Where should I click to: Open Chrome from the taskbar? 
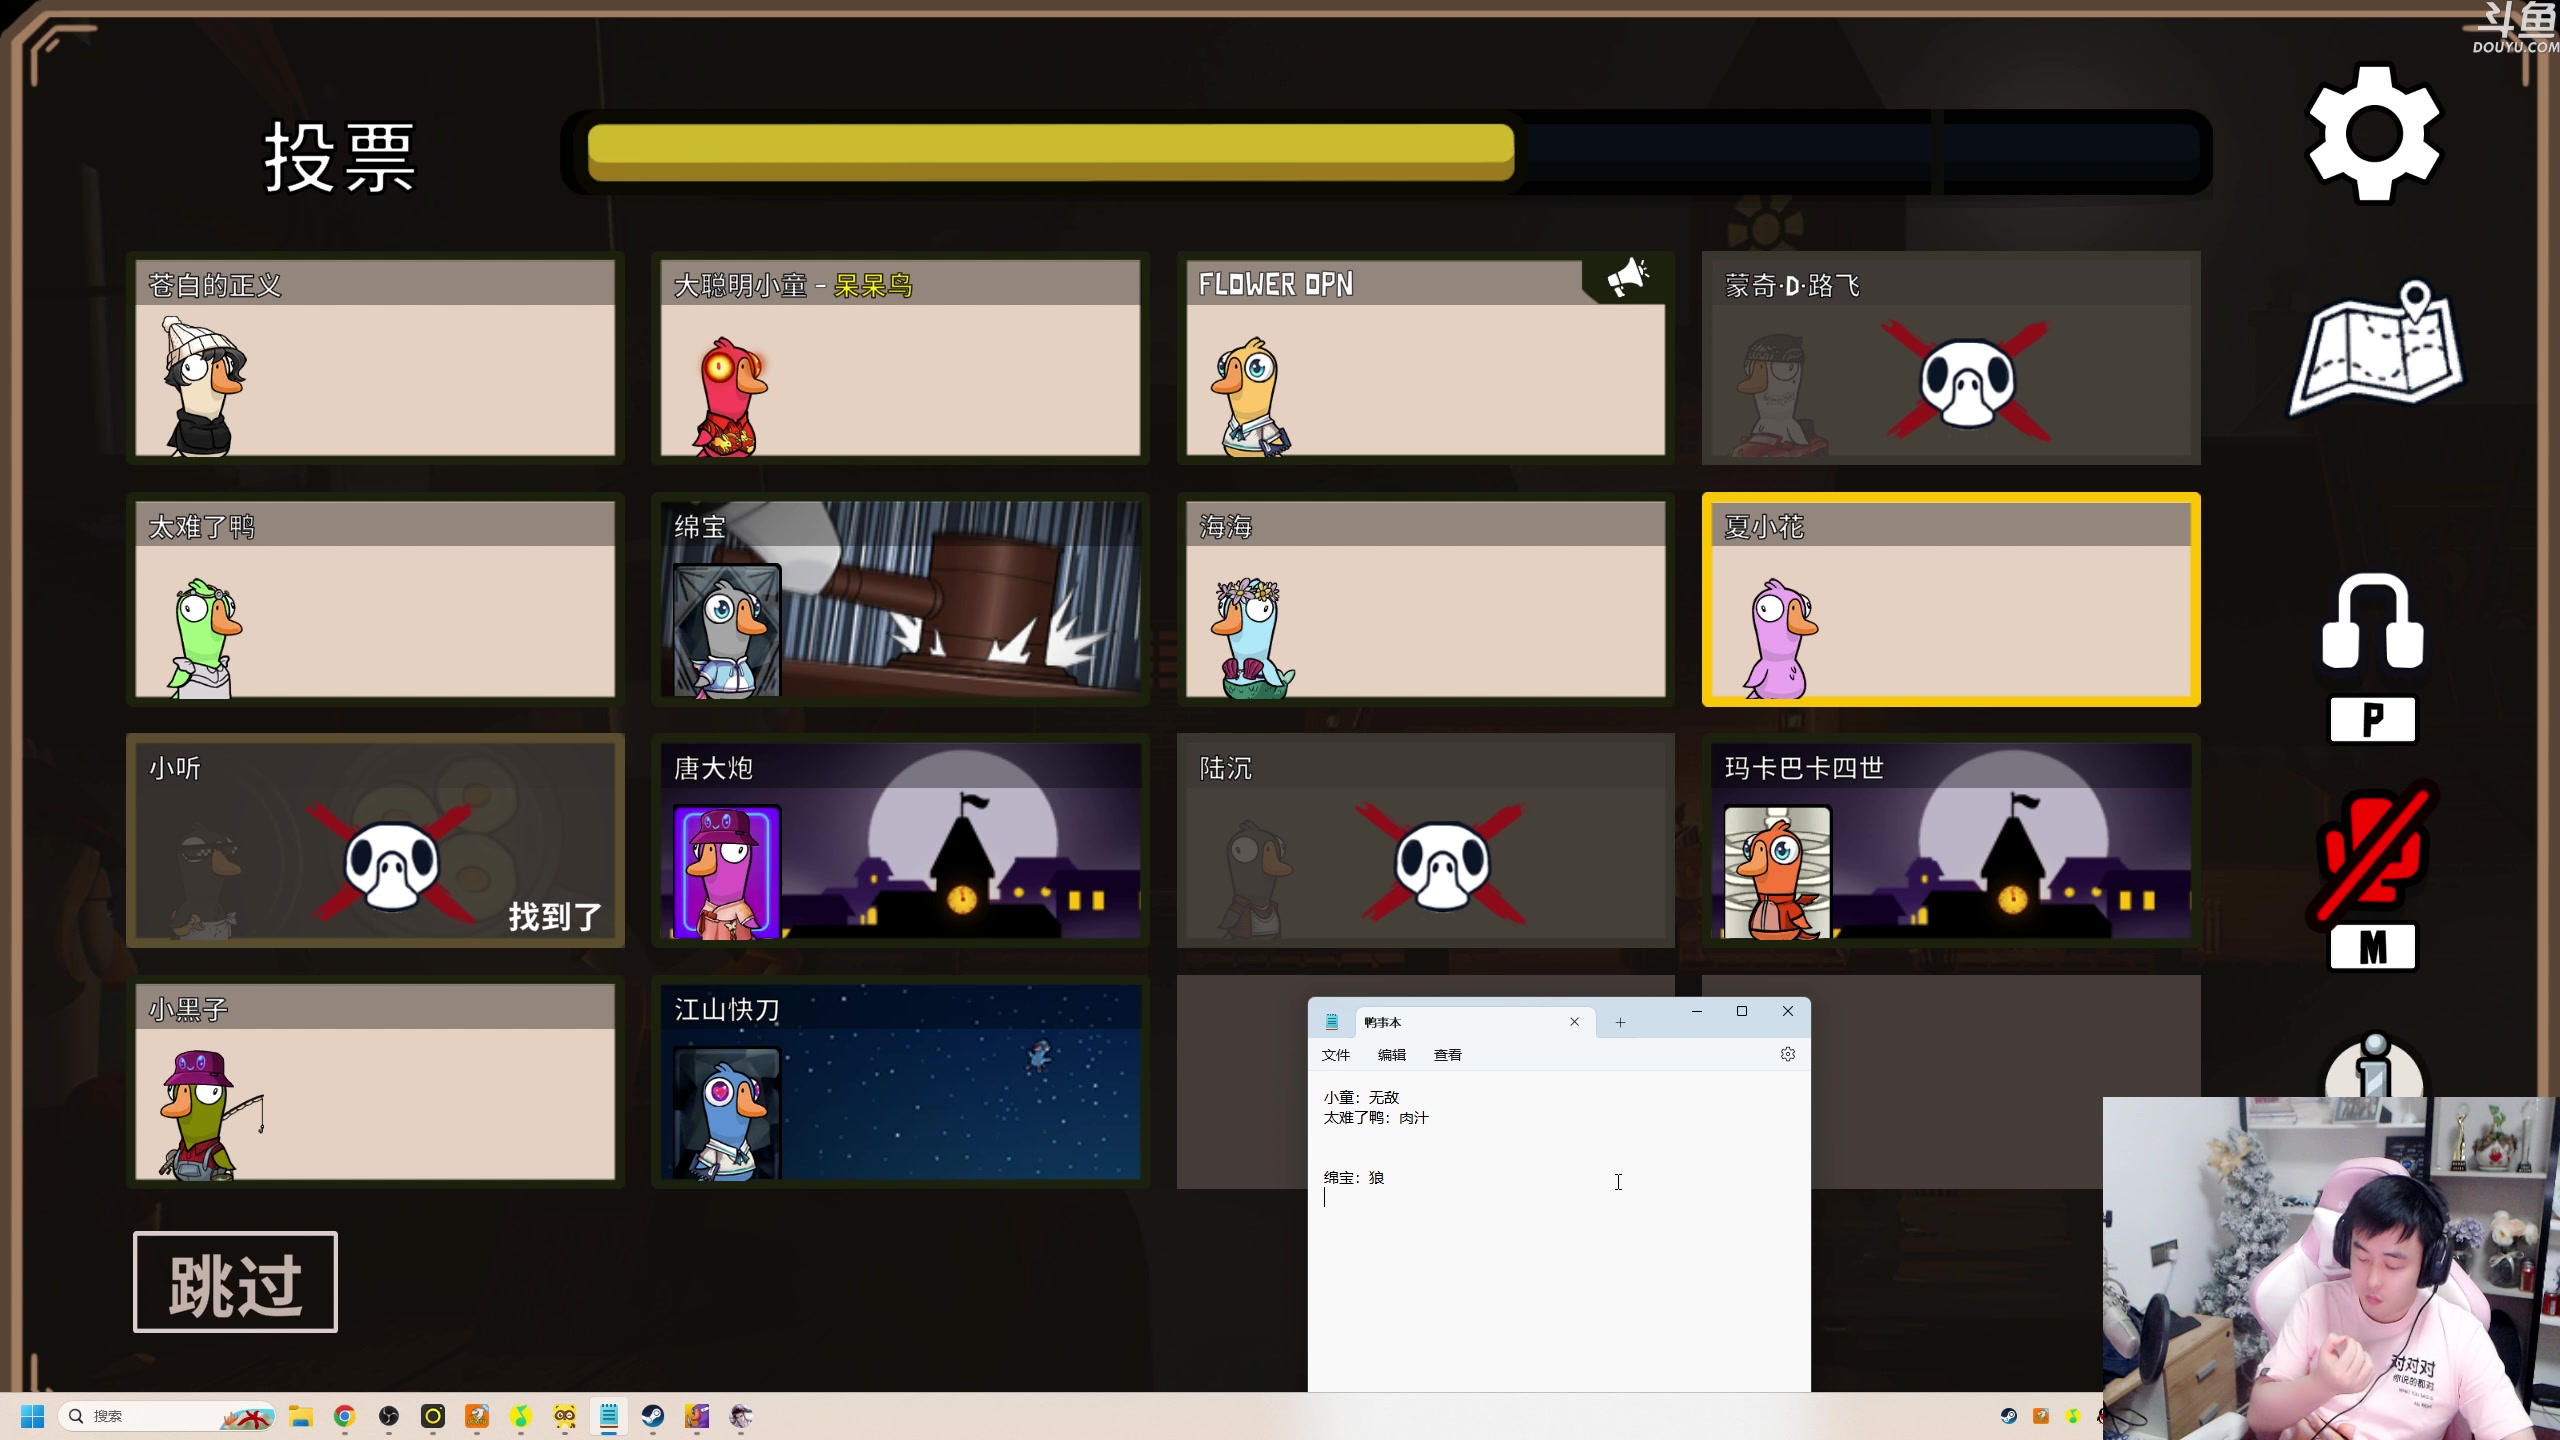coord(345,1416)
